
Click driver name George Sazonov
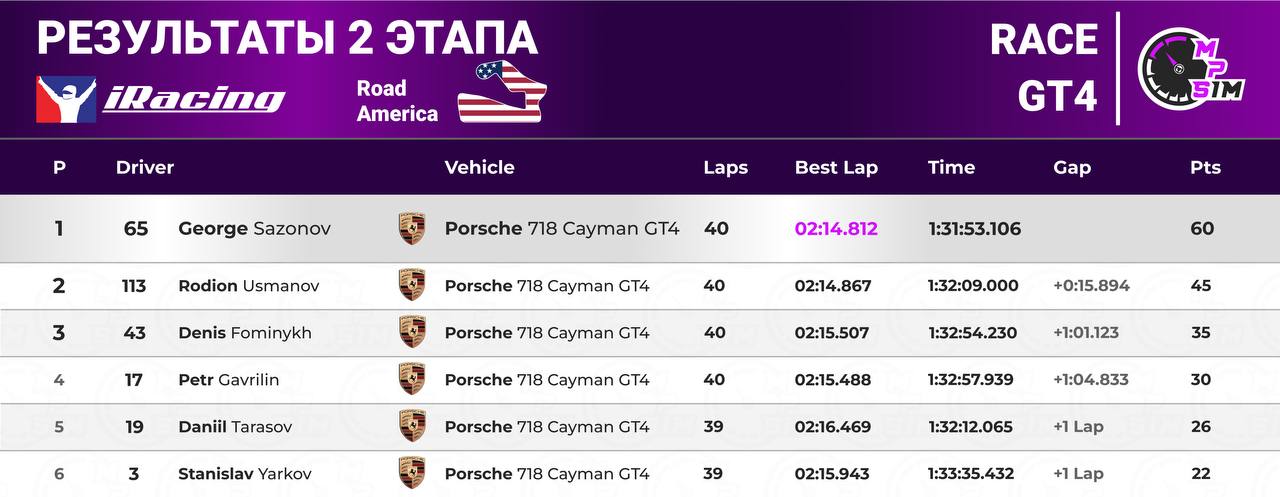(254, 228)
